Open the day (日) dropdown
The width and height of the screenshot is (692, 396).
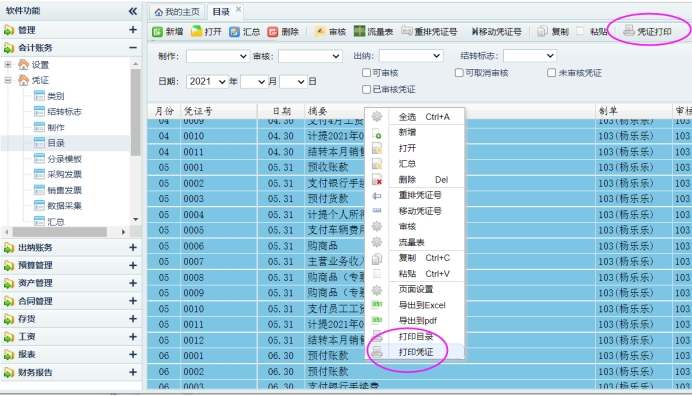pos(293,82)
